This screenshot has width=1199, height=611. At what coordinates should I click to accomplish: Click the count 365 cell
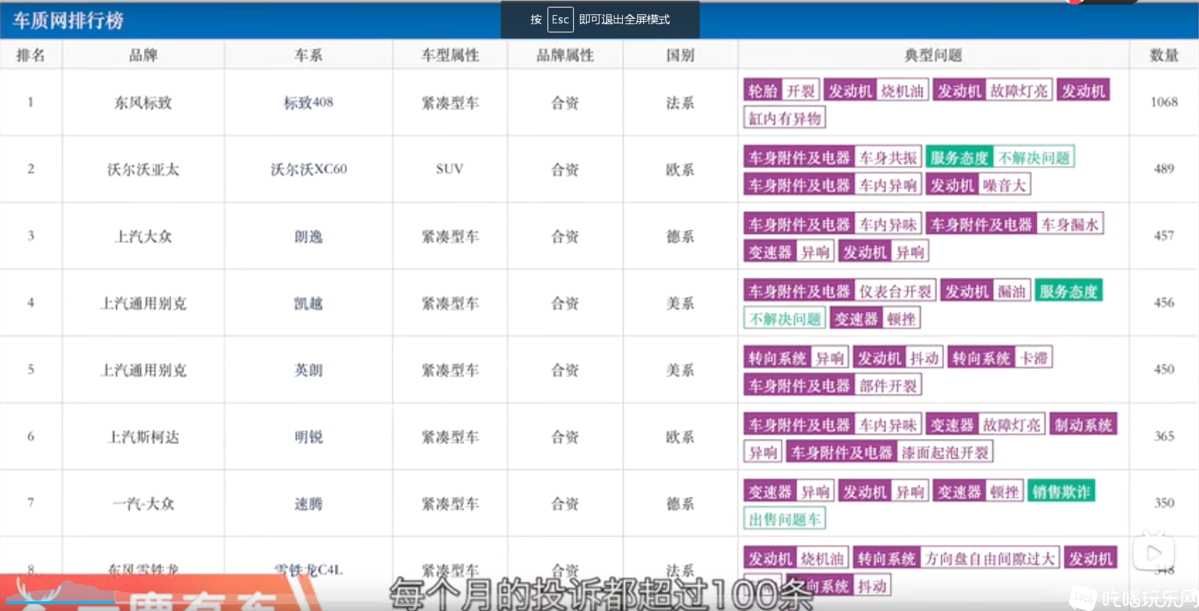tap(1164, 436)
